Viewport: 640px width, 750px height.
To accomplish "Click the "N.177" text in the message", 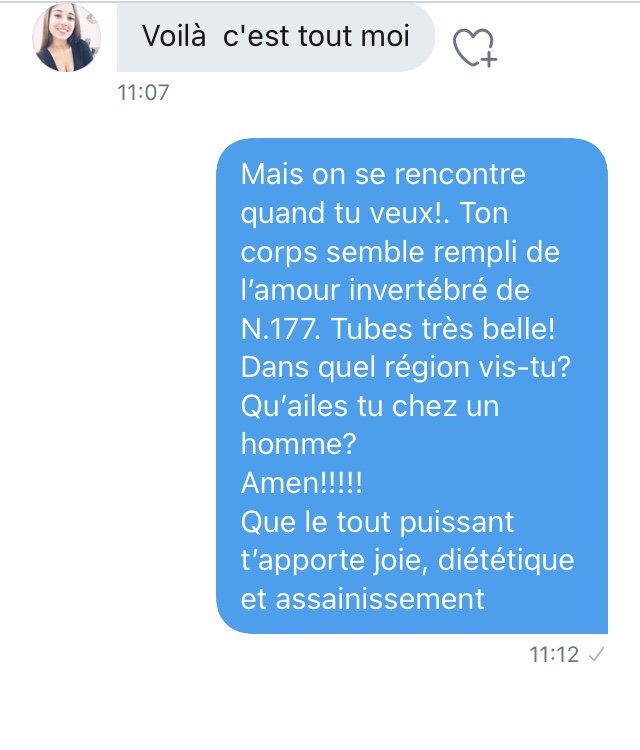I will [275, 328].
